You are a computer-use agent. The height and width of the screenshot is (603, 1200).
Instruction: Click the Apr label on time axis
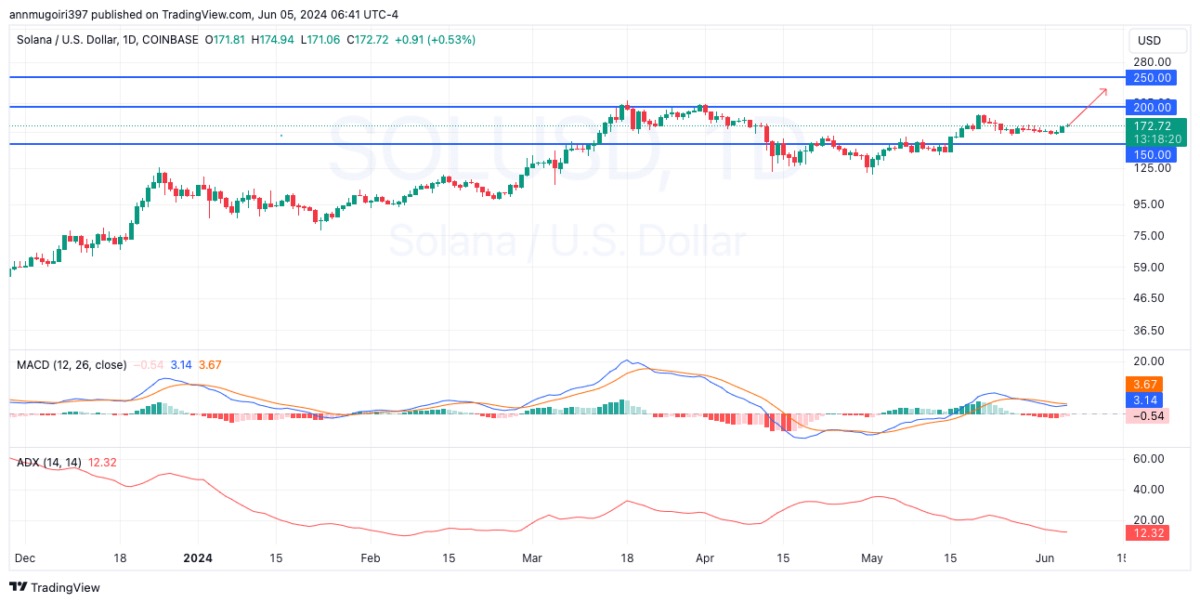pos(704,557)
